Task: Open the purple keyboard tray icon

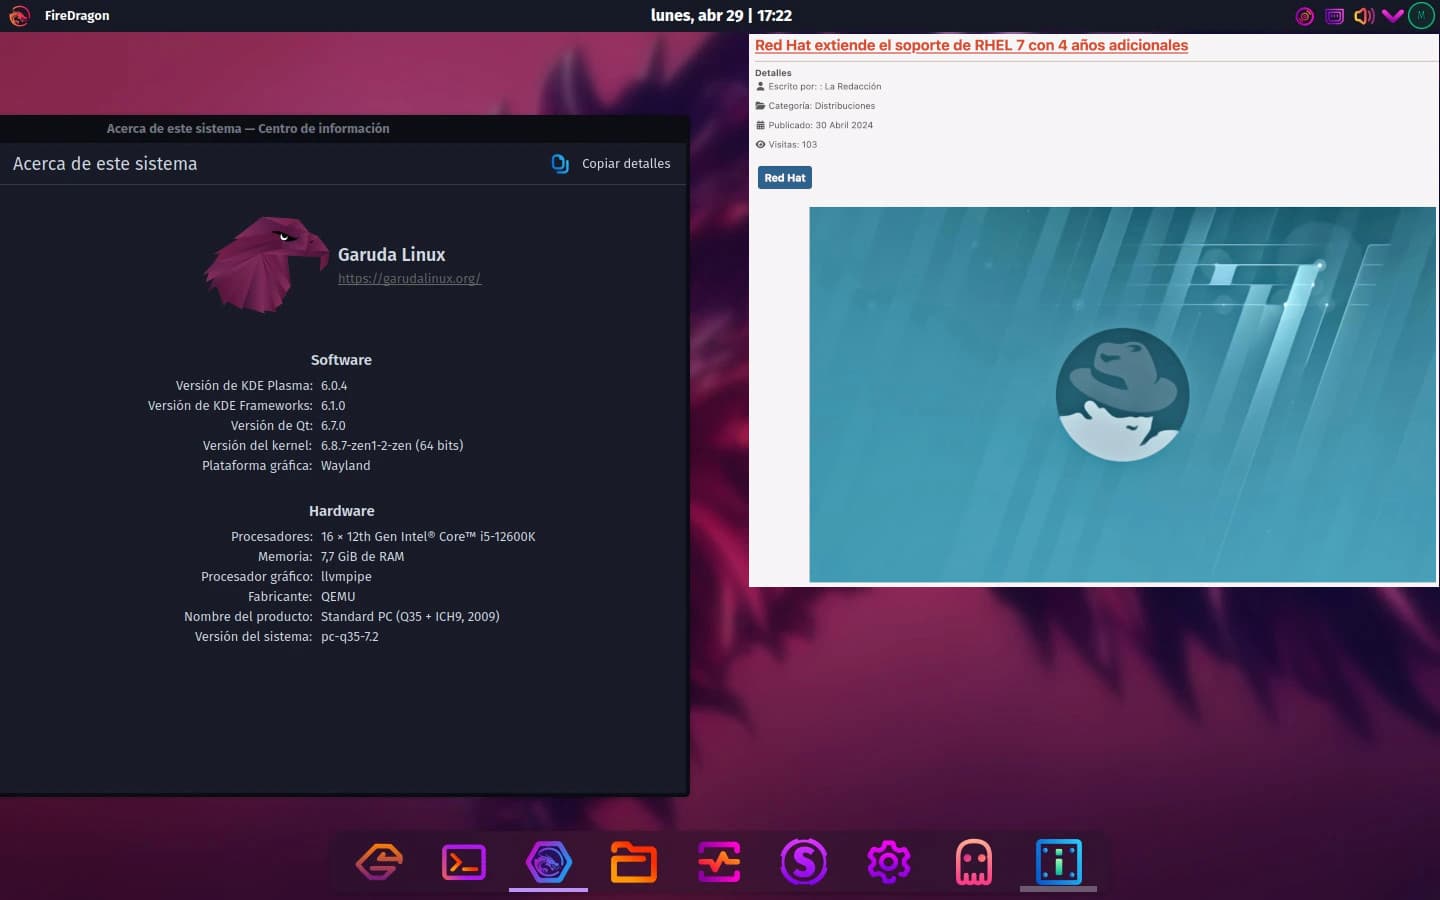Action: (1334, 16)
